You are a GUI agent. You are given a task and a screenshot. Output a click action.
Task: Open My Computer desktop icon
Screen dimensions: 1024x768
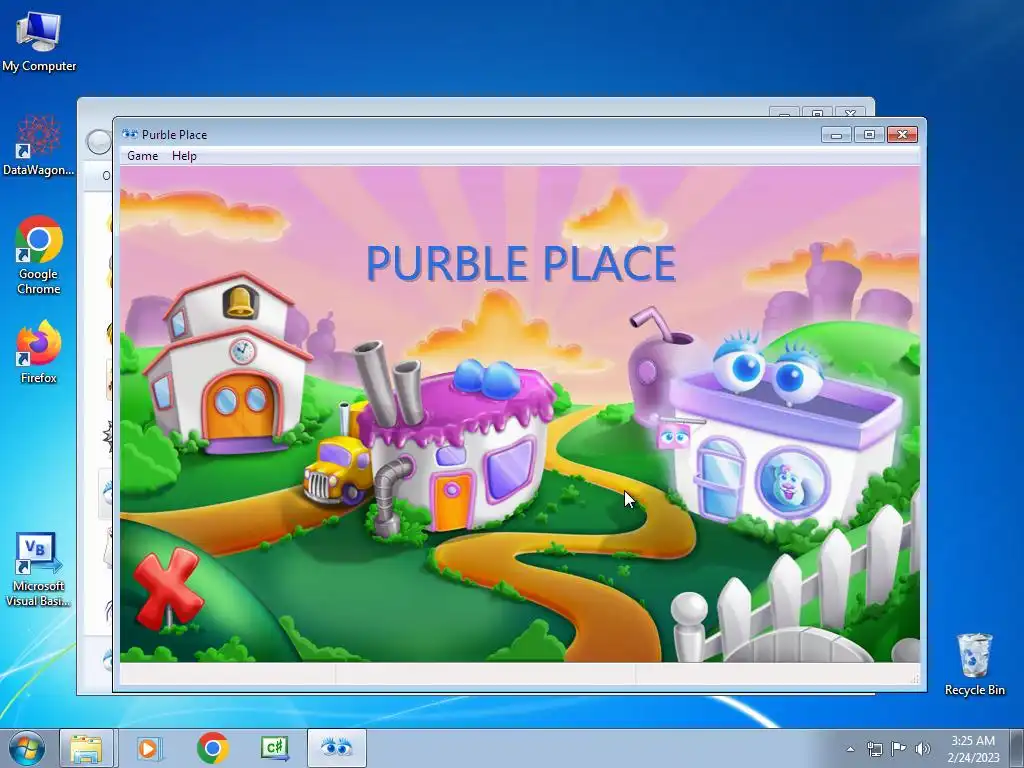click(39, 42)
